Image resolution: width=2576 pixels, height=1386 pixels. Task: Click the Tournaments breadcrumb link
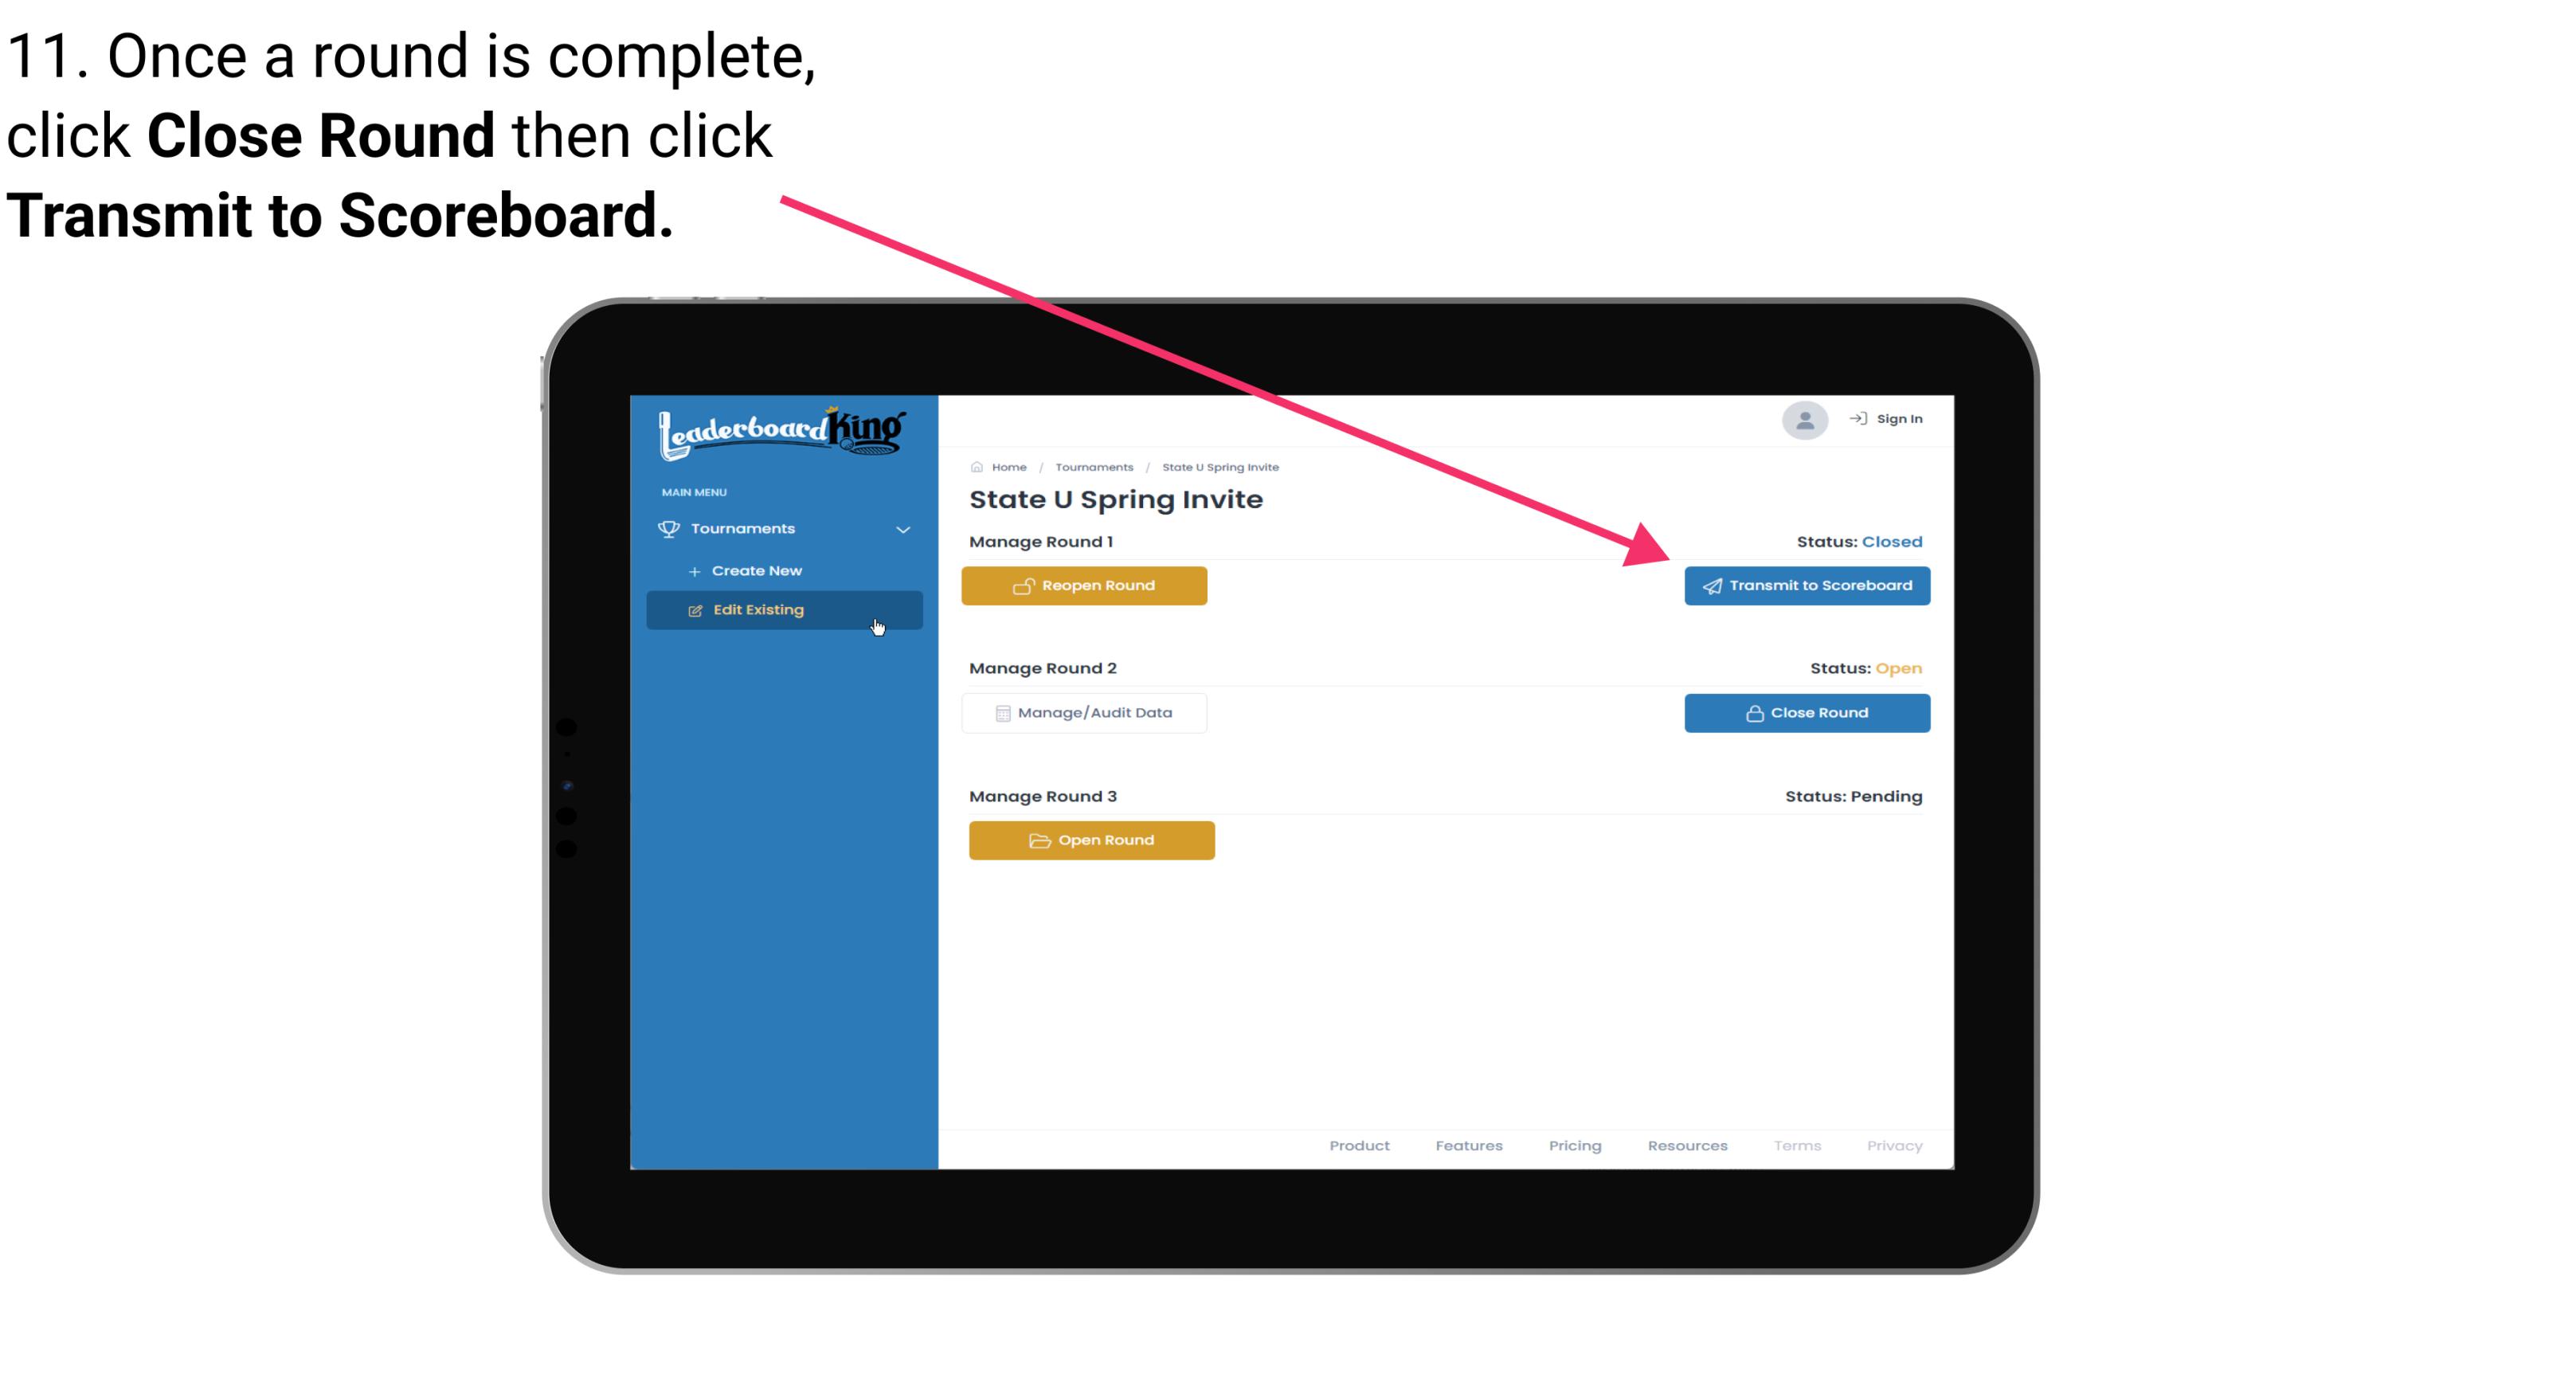point(1092,466)
